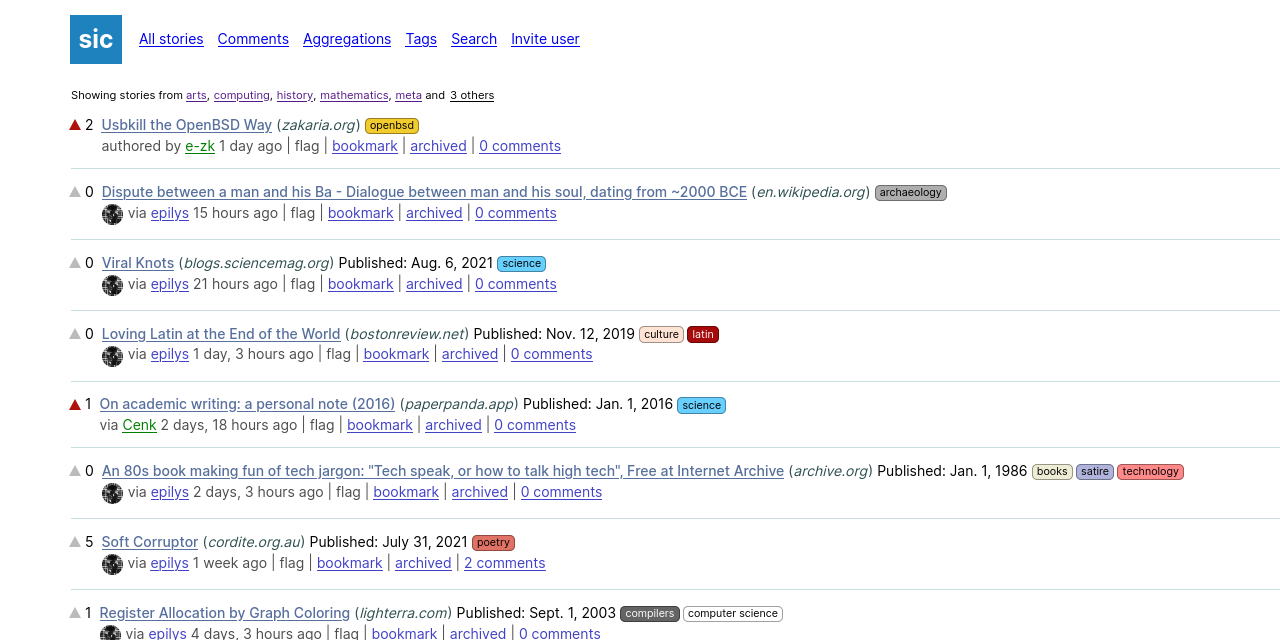View 0 comments on On academic writing

coord(535,425)
